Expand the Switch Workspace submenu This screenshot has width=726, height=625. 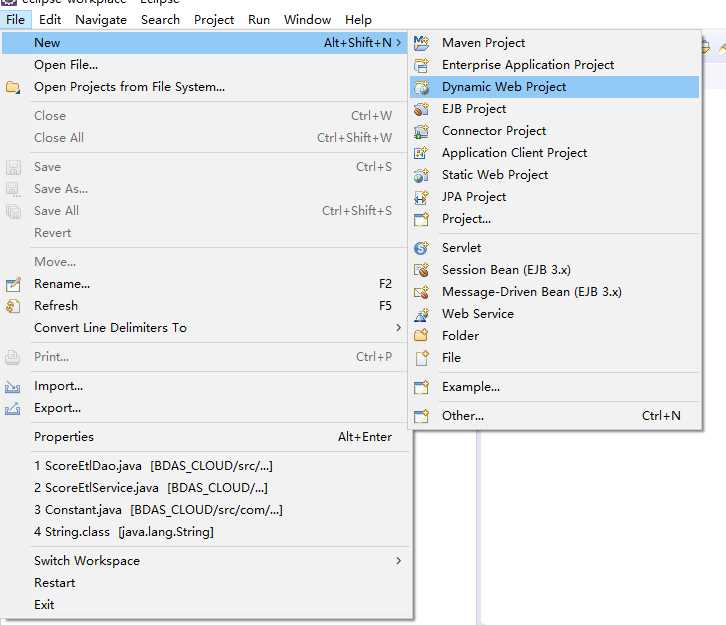coord(398,561)
